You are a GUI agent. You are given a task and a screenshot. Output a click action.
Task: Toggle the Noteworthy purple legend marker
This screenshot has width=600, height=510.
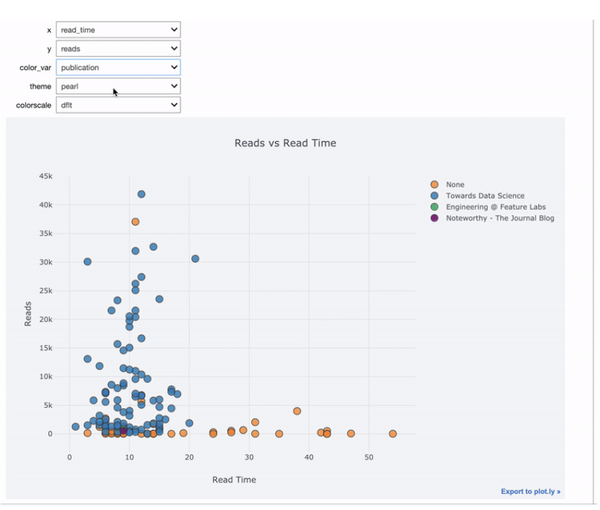point(434,218)
